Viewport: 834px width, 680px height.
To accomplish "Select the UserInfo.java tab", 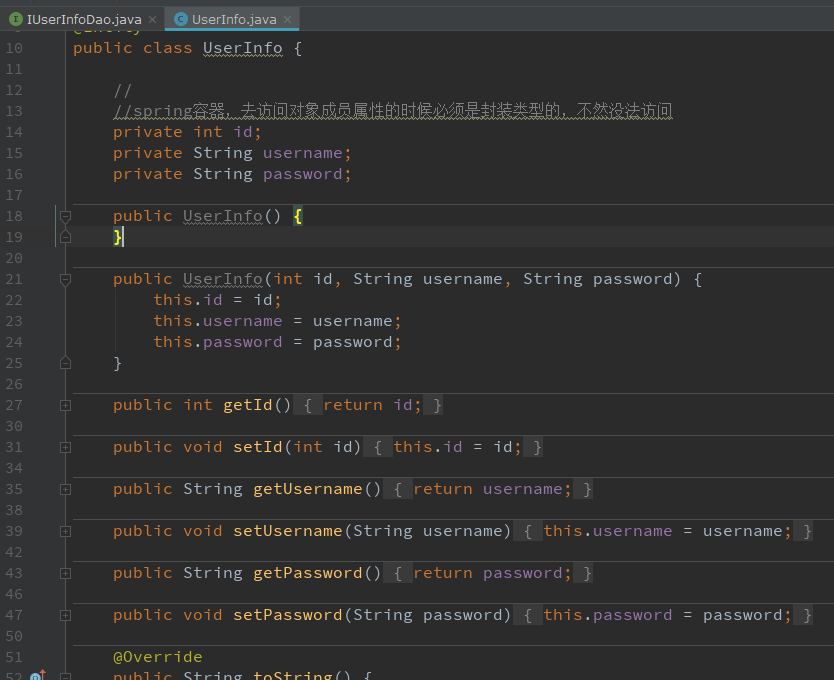I will point(233,20).
